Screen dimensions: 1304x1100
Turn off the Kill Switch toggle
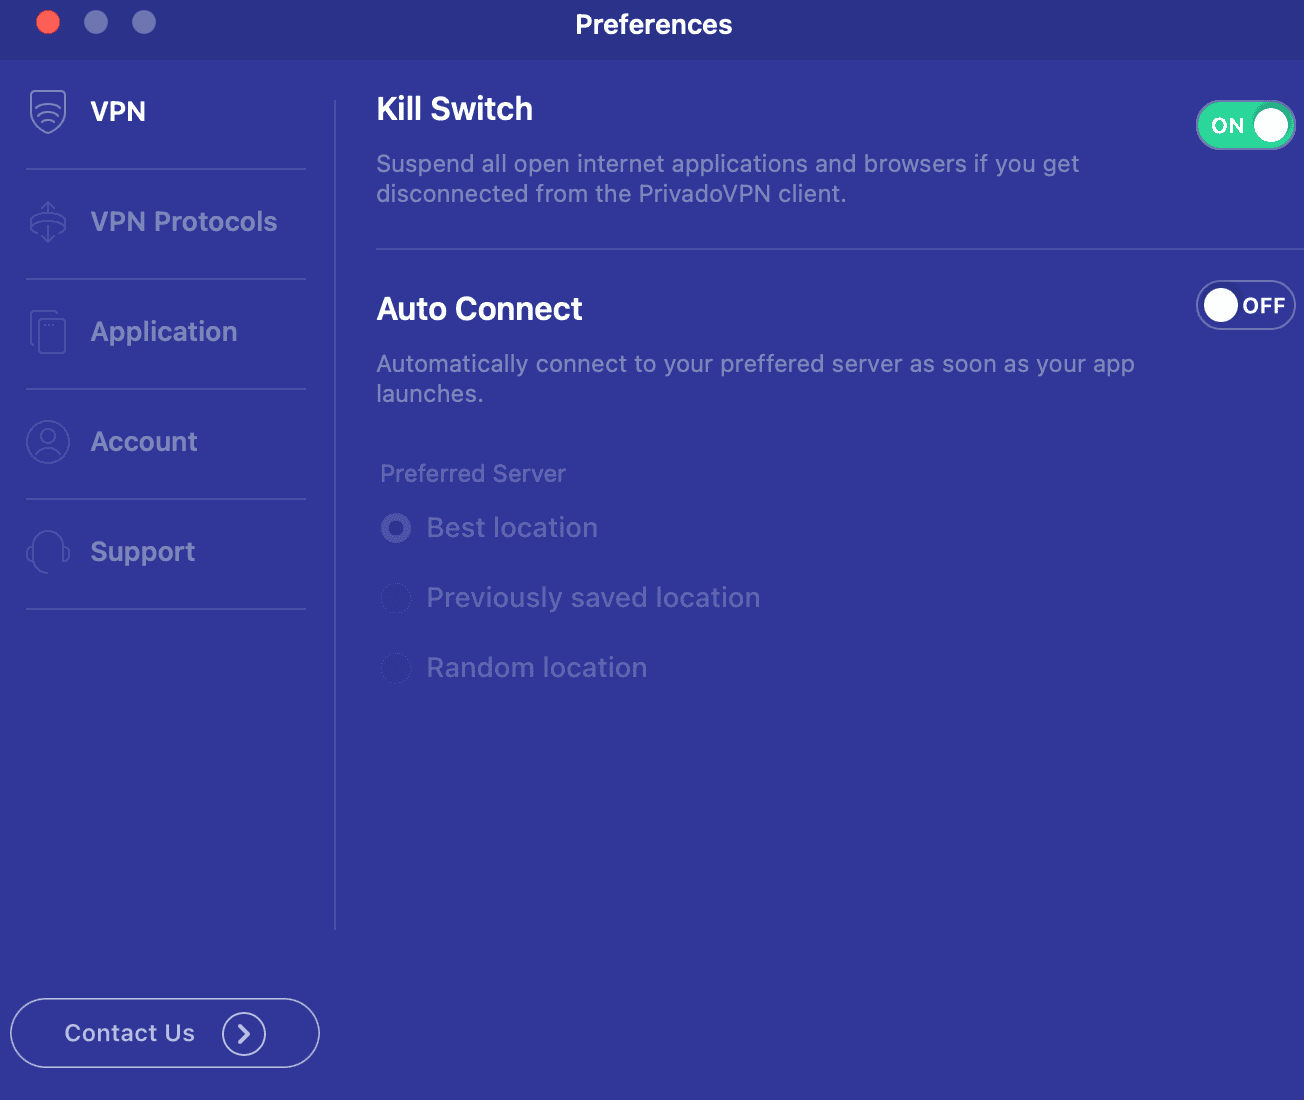(1245, 125)
